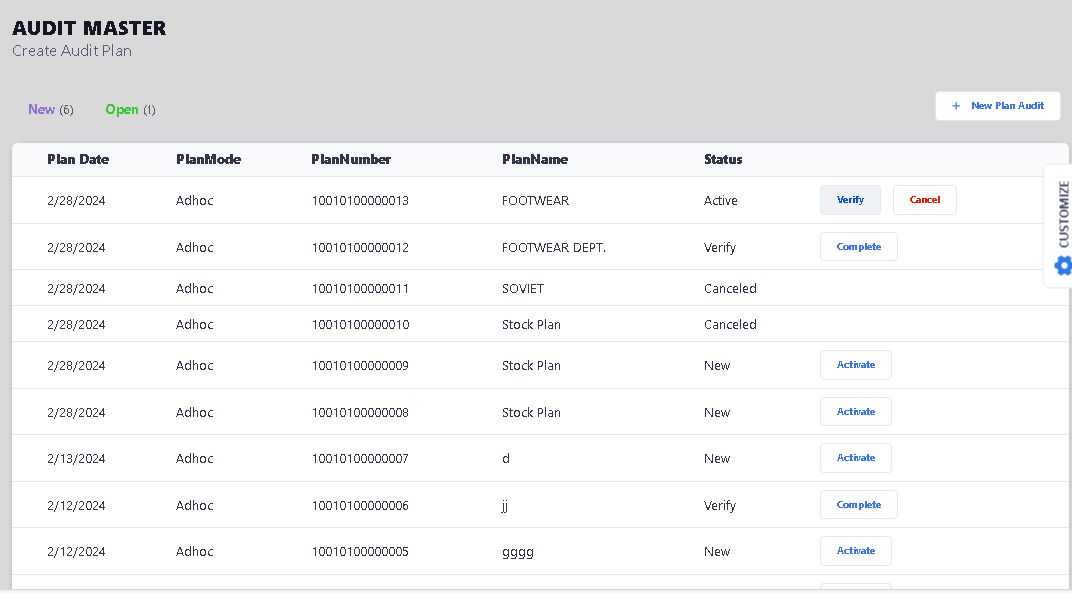The width and height of the screenshot is (1072, 593).
Task: Sort by PlanName column header
Action: point(535,159)
